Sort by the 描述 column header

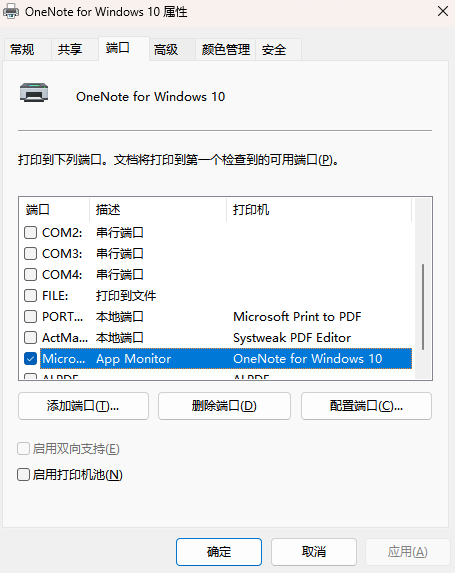[158, 210]
